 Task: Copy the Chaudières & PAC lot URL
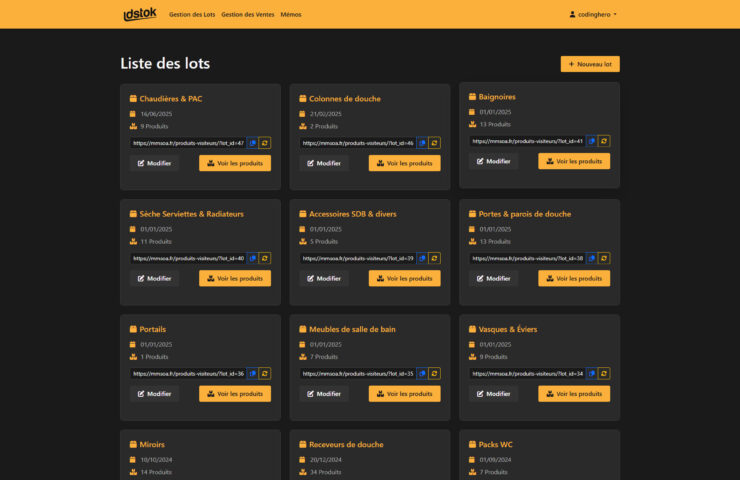(x=252, y=143)
